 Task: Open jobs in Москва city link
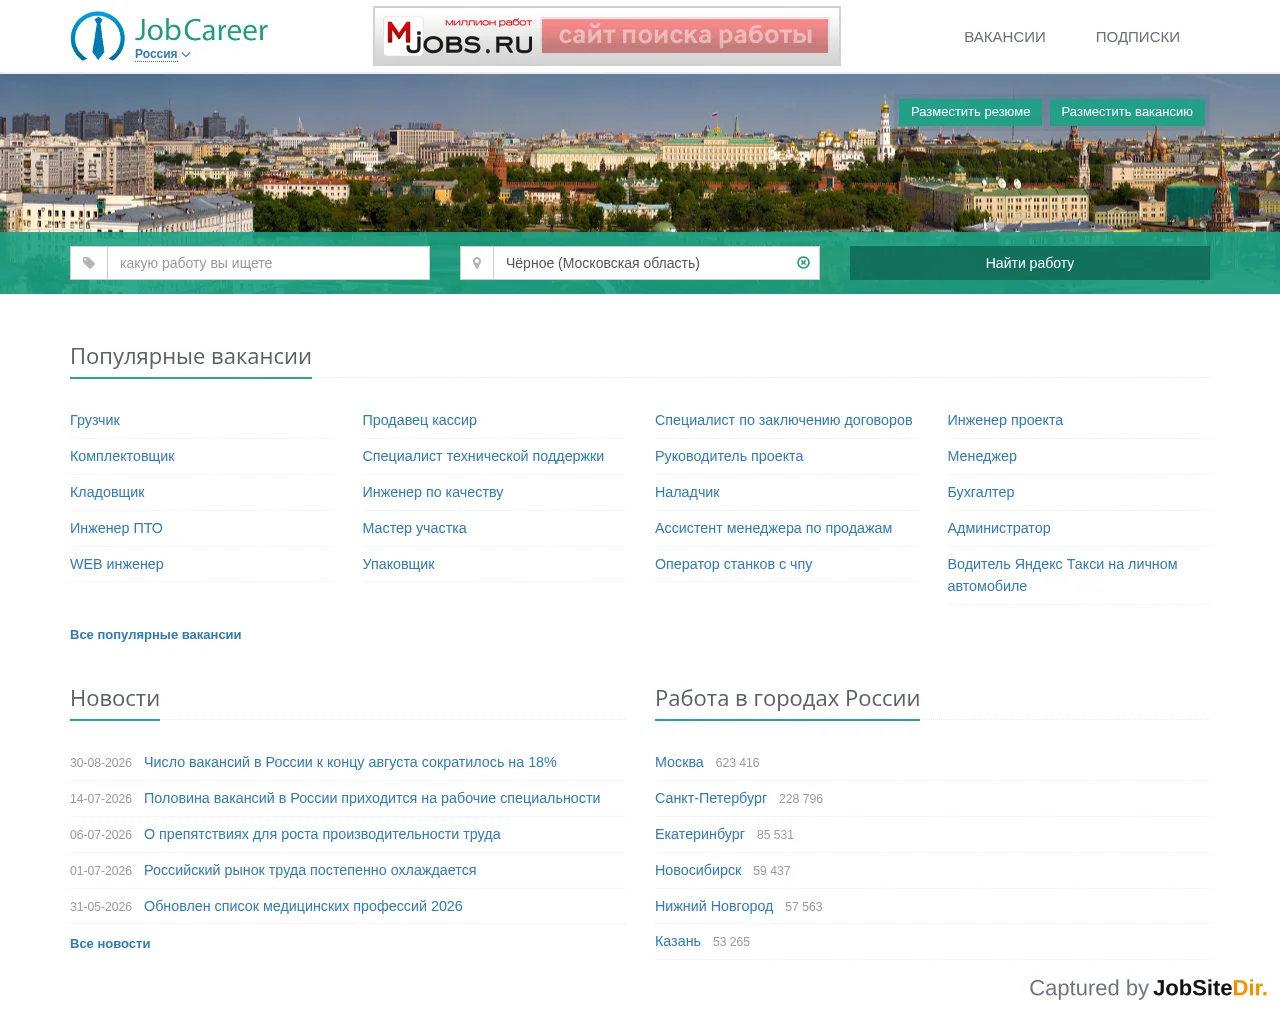679,762
